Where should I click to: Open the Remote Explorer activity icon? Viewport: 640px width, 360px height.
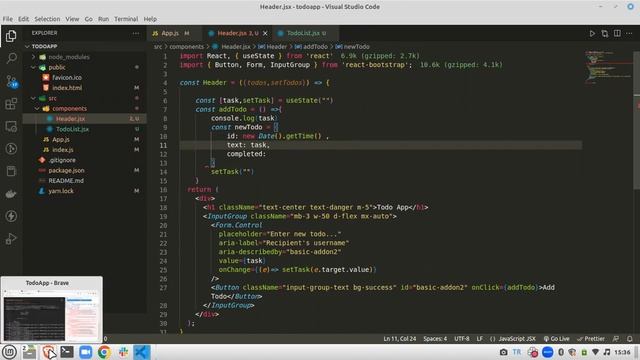click(x=11, y=126)
